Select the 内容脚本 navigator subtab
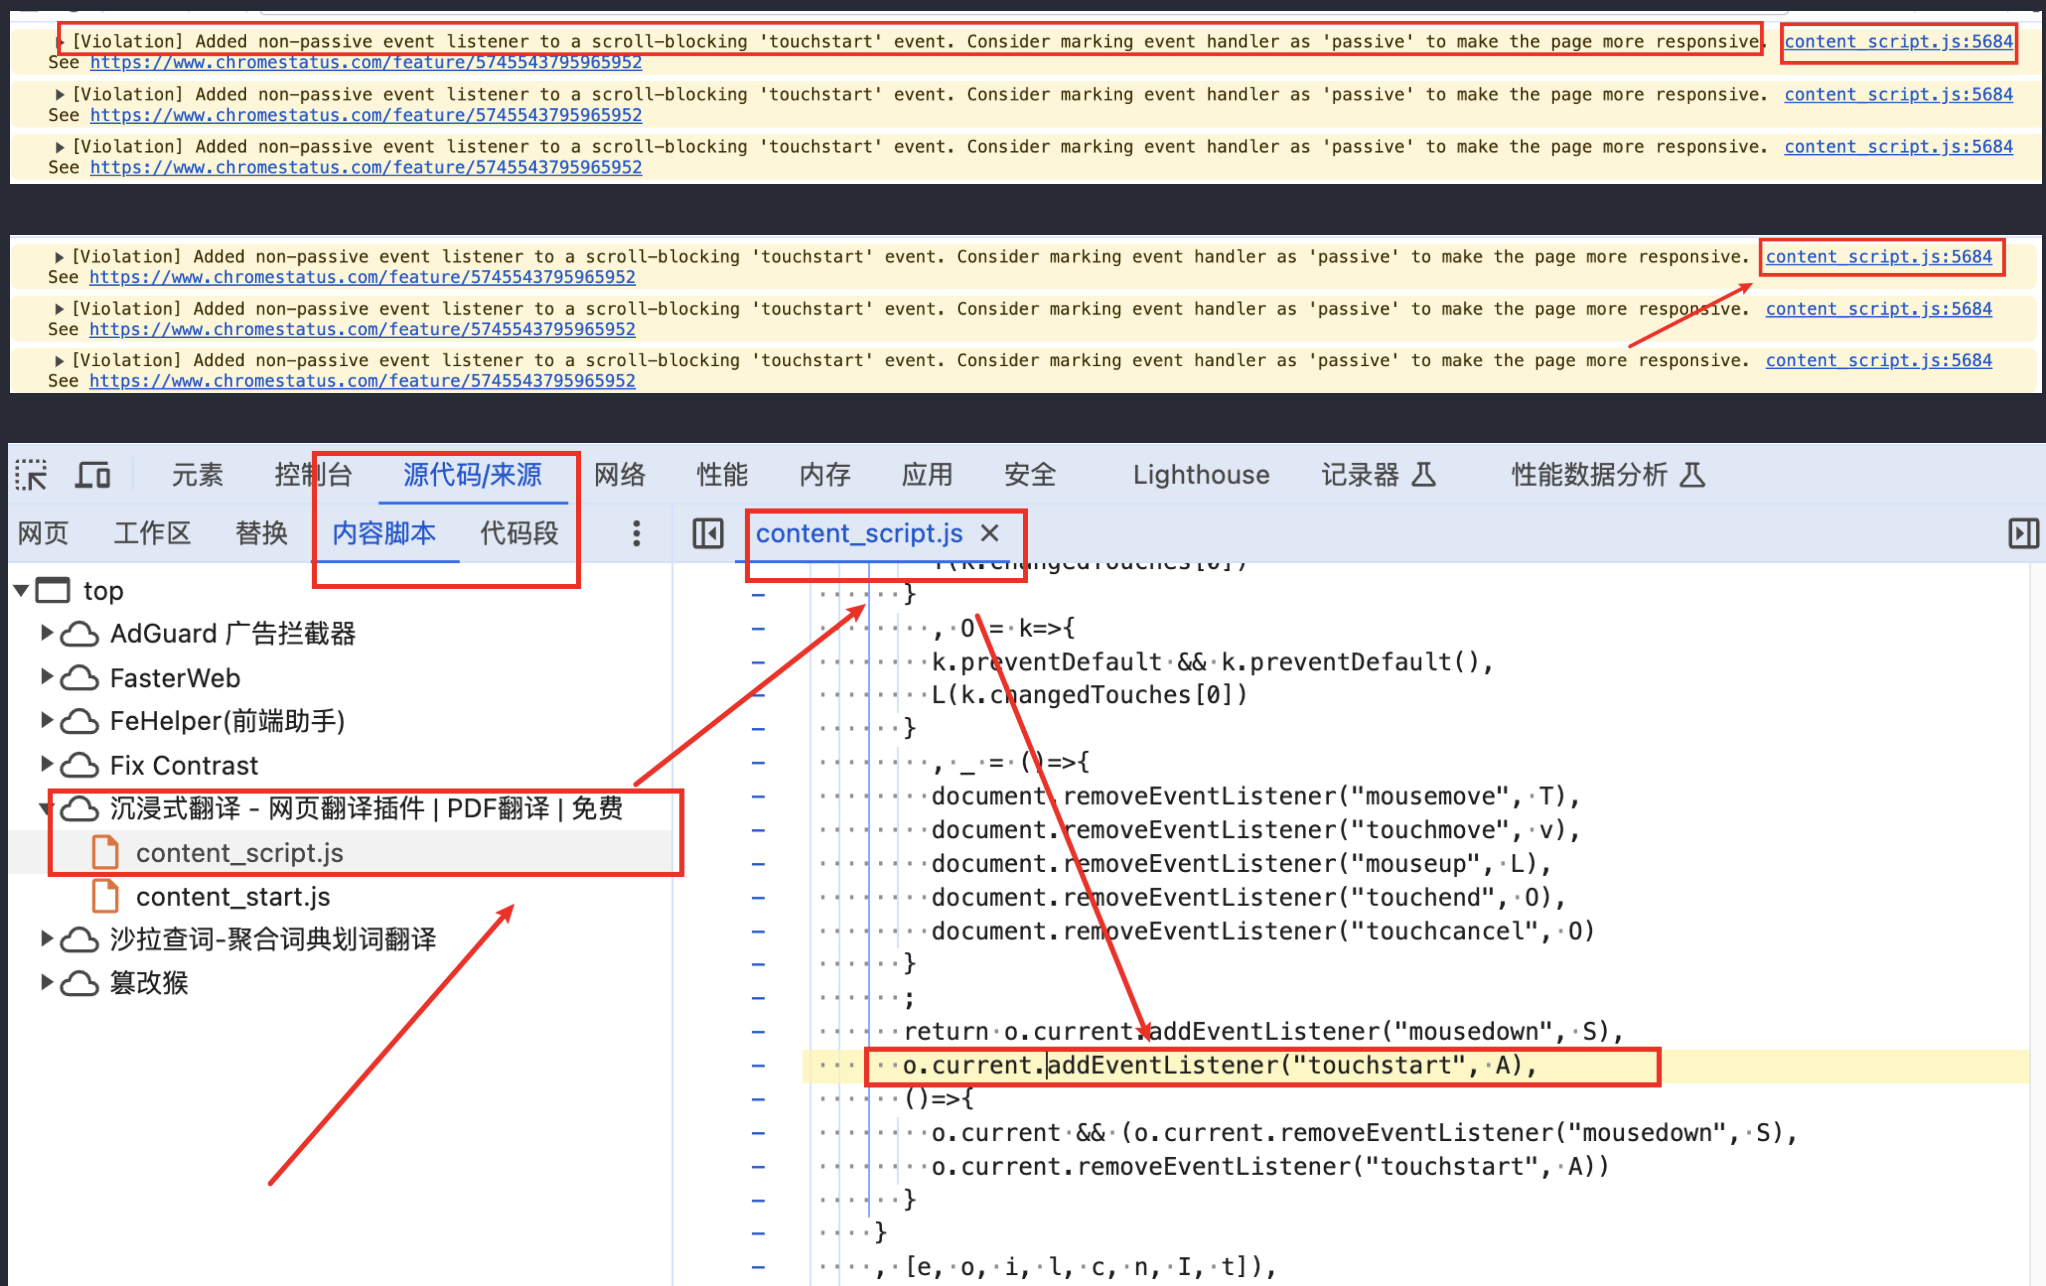The height and width of the screenshot is (1286, 2046). click(384, 533)
